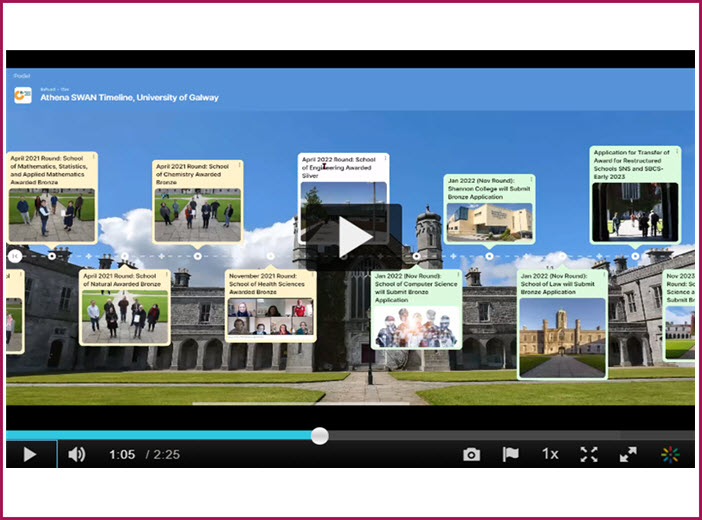The width and height of the screenshot is (702, 520).
Task: Open options menu on Engineering card
Action: click(385, 158)
